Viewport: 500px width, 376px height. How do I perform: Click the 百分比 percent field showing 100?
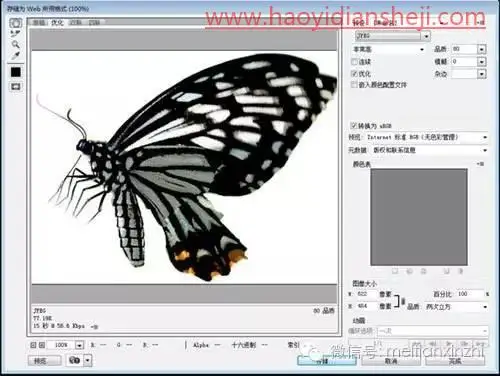(x=469, y=294)
